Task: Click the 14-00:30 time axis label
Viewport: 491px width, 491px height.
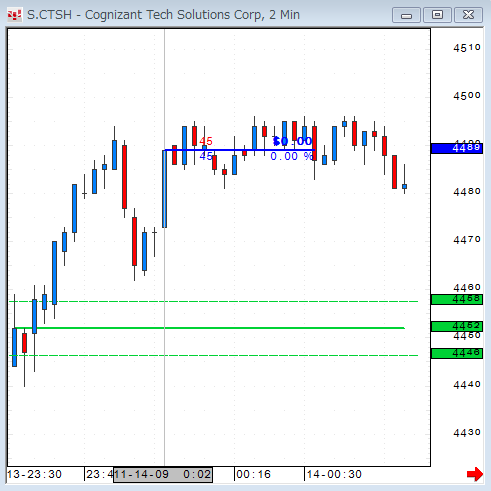Action: coord(334,474)
